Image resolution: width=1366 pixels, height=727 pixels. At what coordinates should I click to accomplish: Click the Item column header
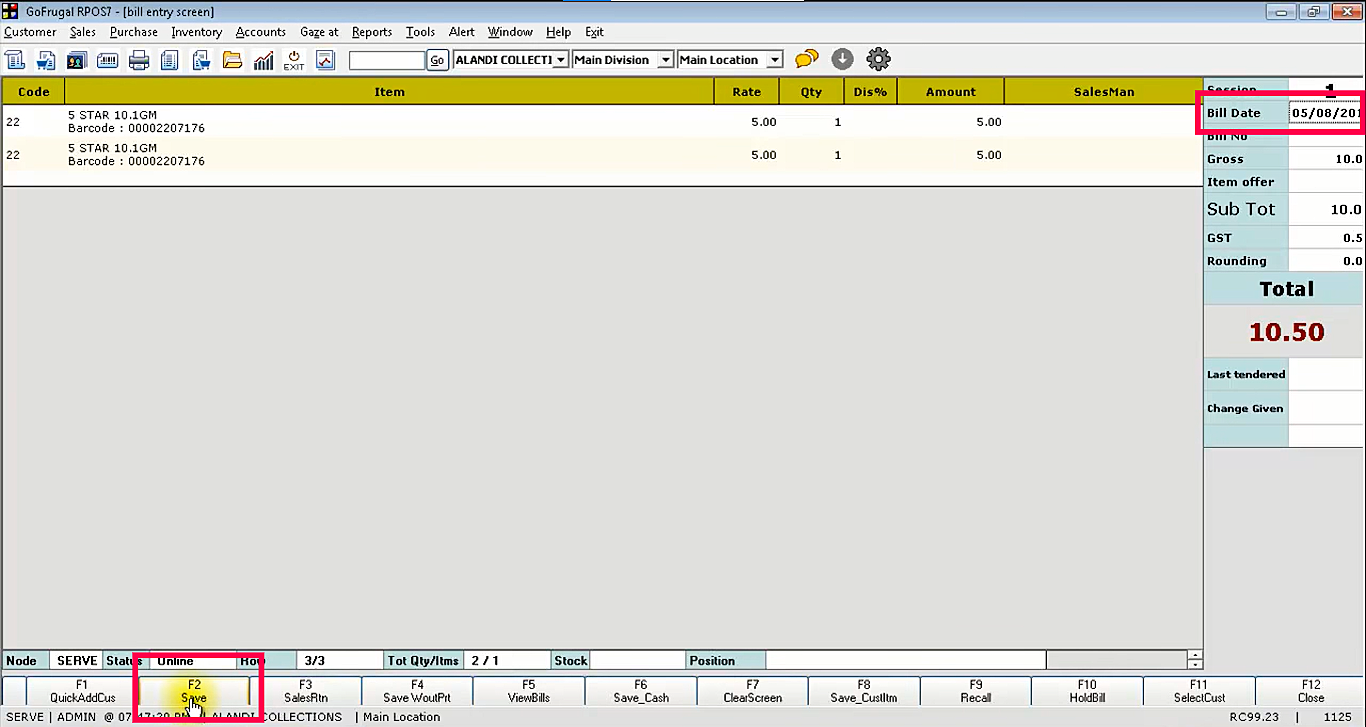pos(390,92)
